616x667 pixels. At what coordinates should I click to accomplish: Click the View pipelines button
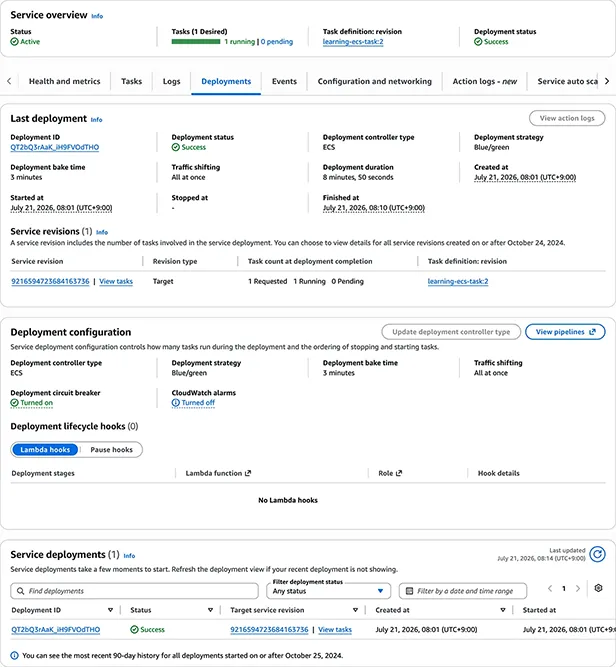(x=565, y=332)
